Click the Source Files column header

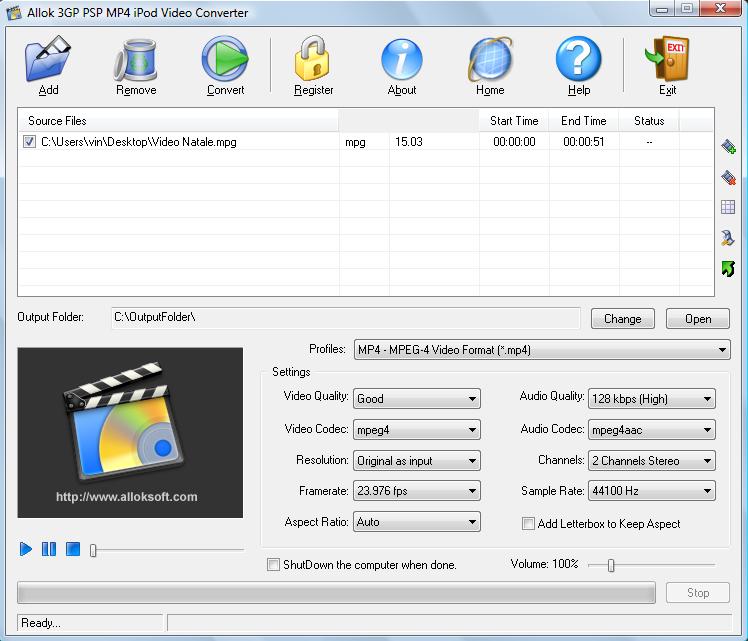[178, 121]
